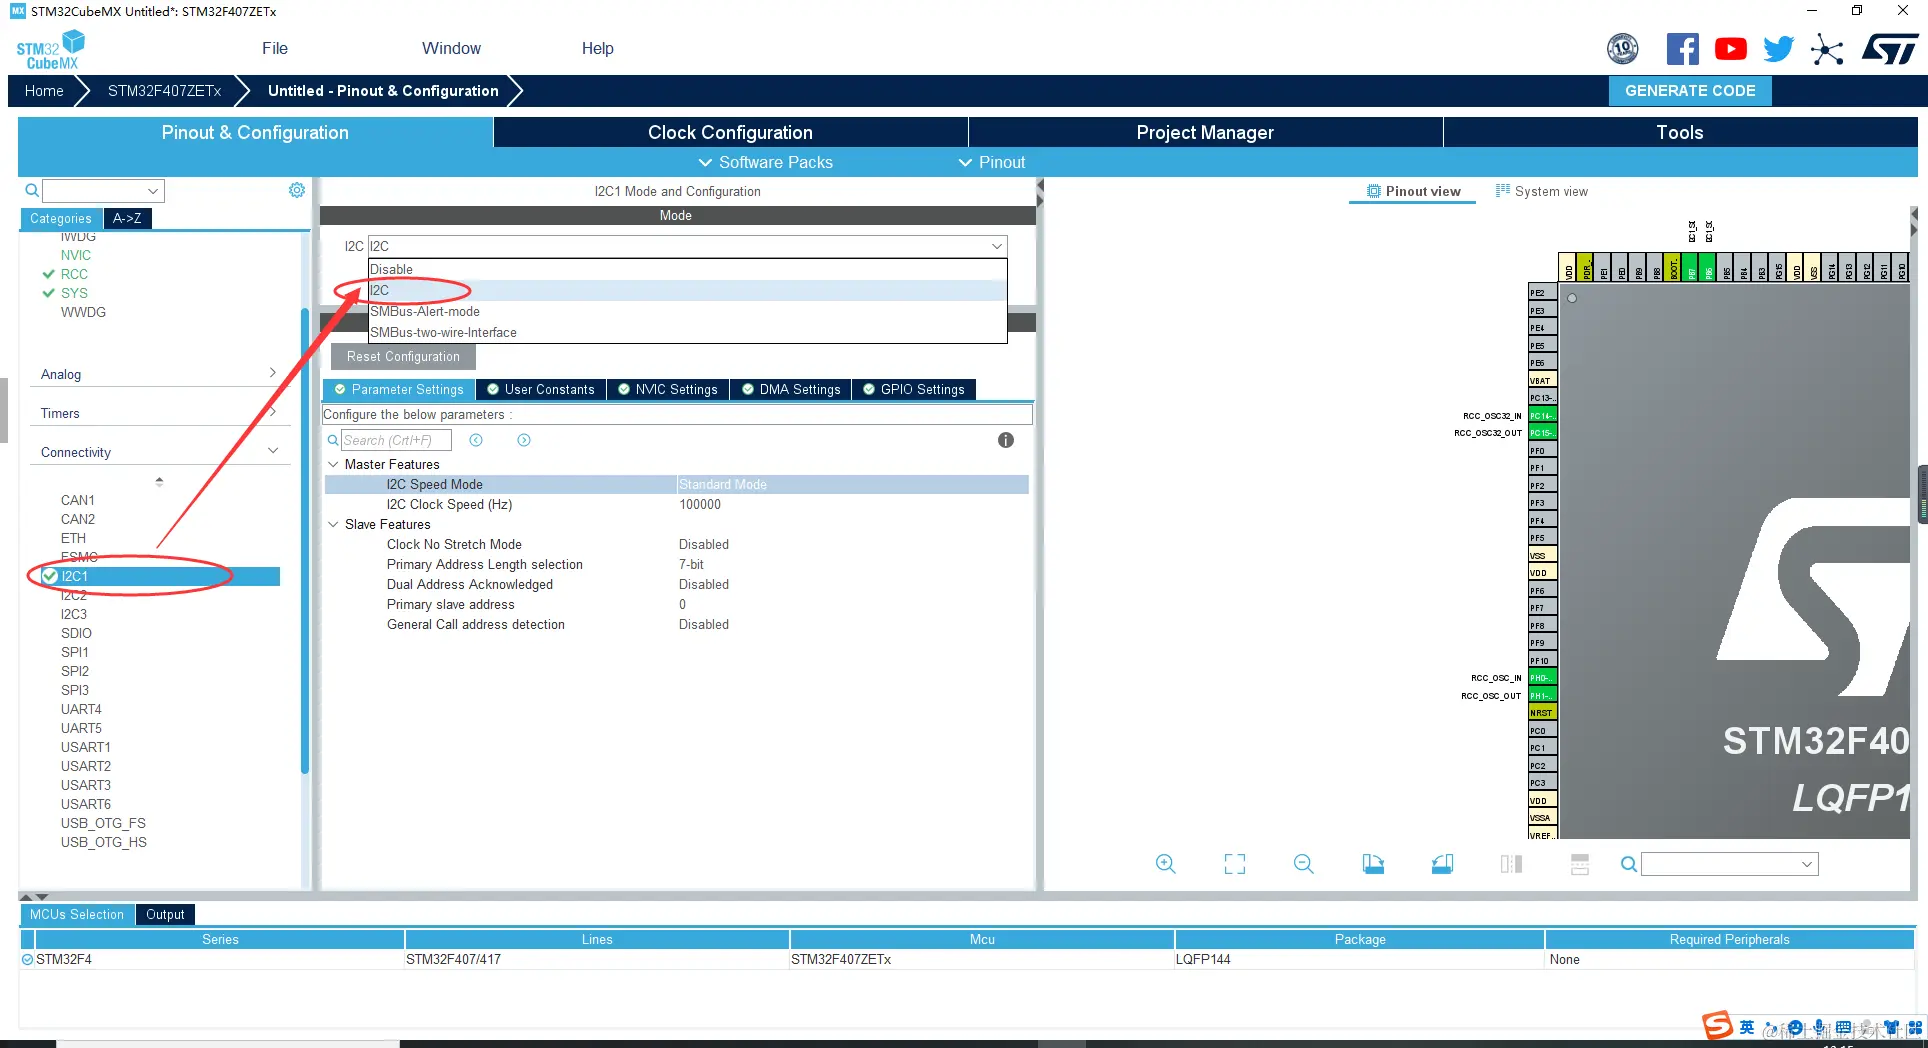1928x1048 pixels.
Task: Click the Twitter bird icon
Action: point(1778,49)
